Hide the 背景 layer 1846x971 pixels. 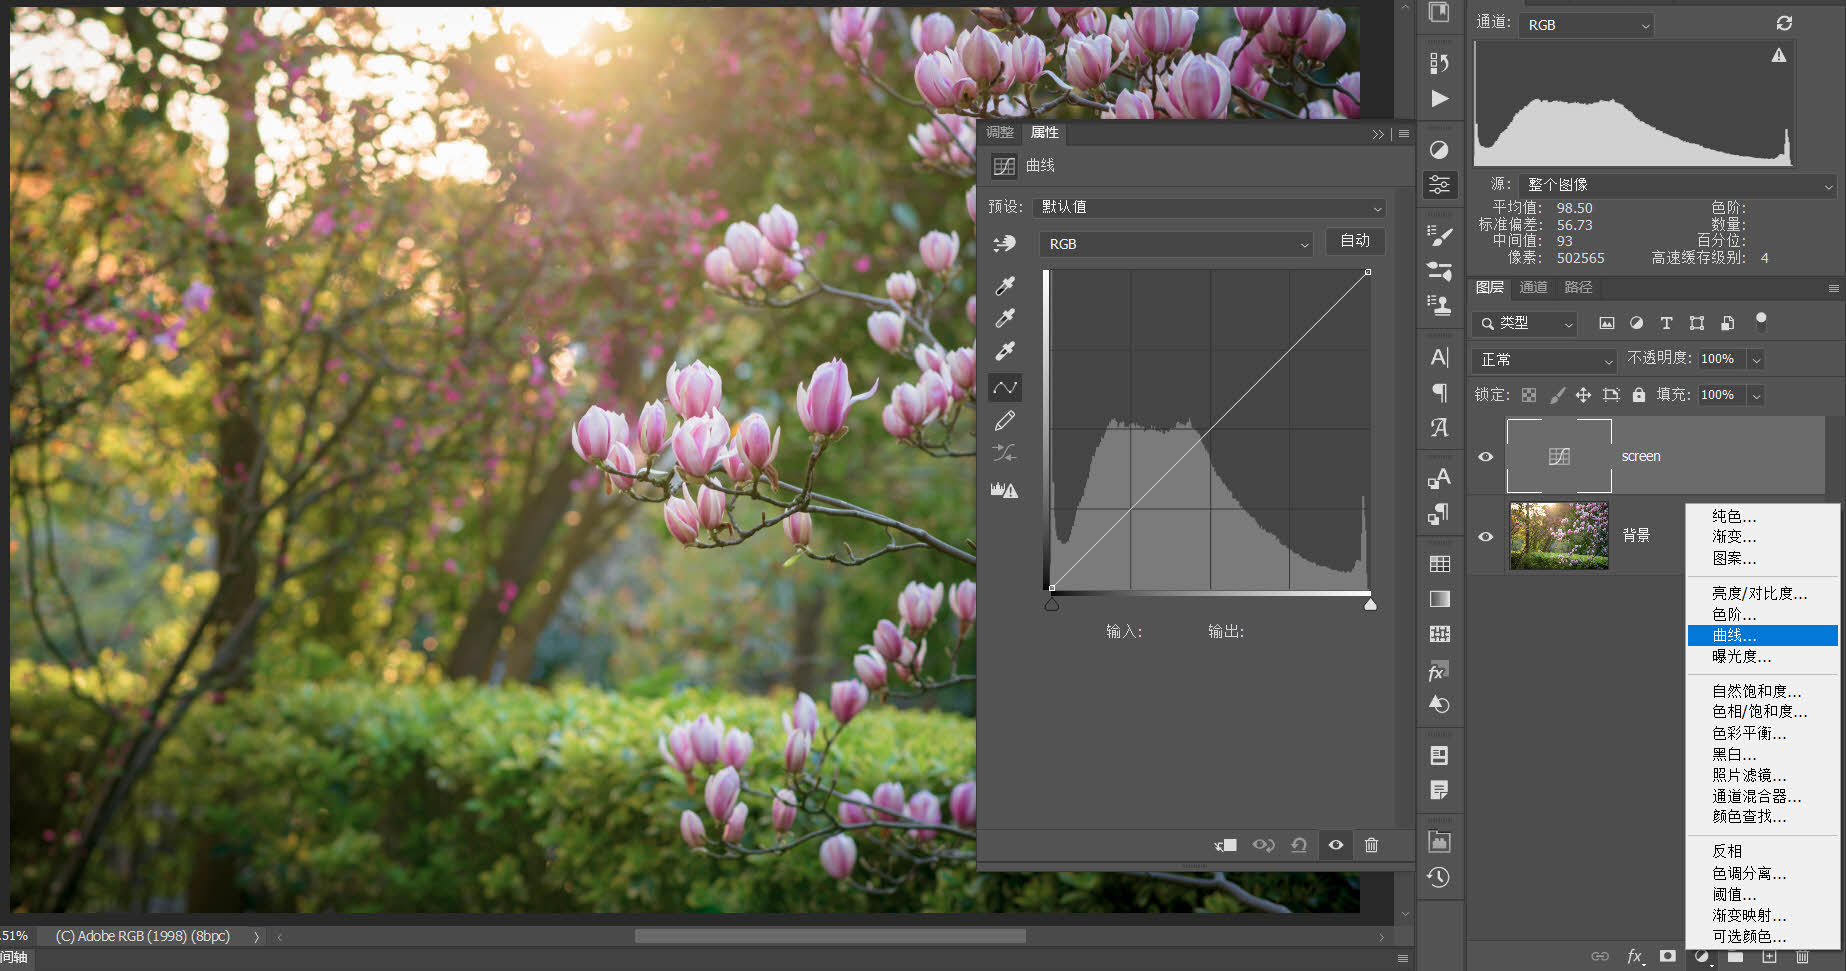click(1486, 537)
